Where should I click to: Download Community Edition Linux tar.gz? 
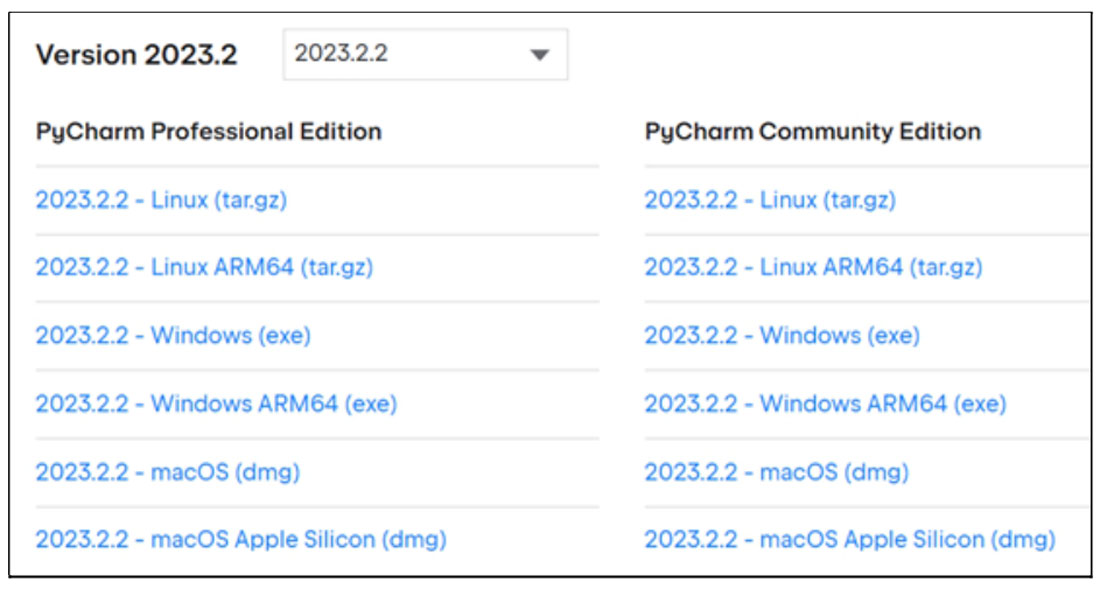[x=770, y=201]
